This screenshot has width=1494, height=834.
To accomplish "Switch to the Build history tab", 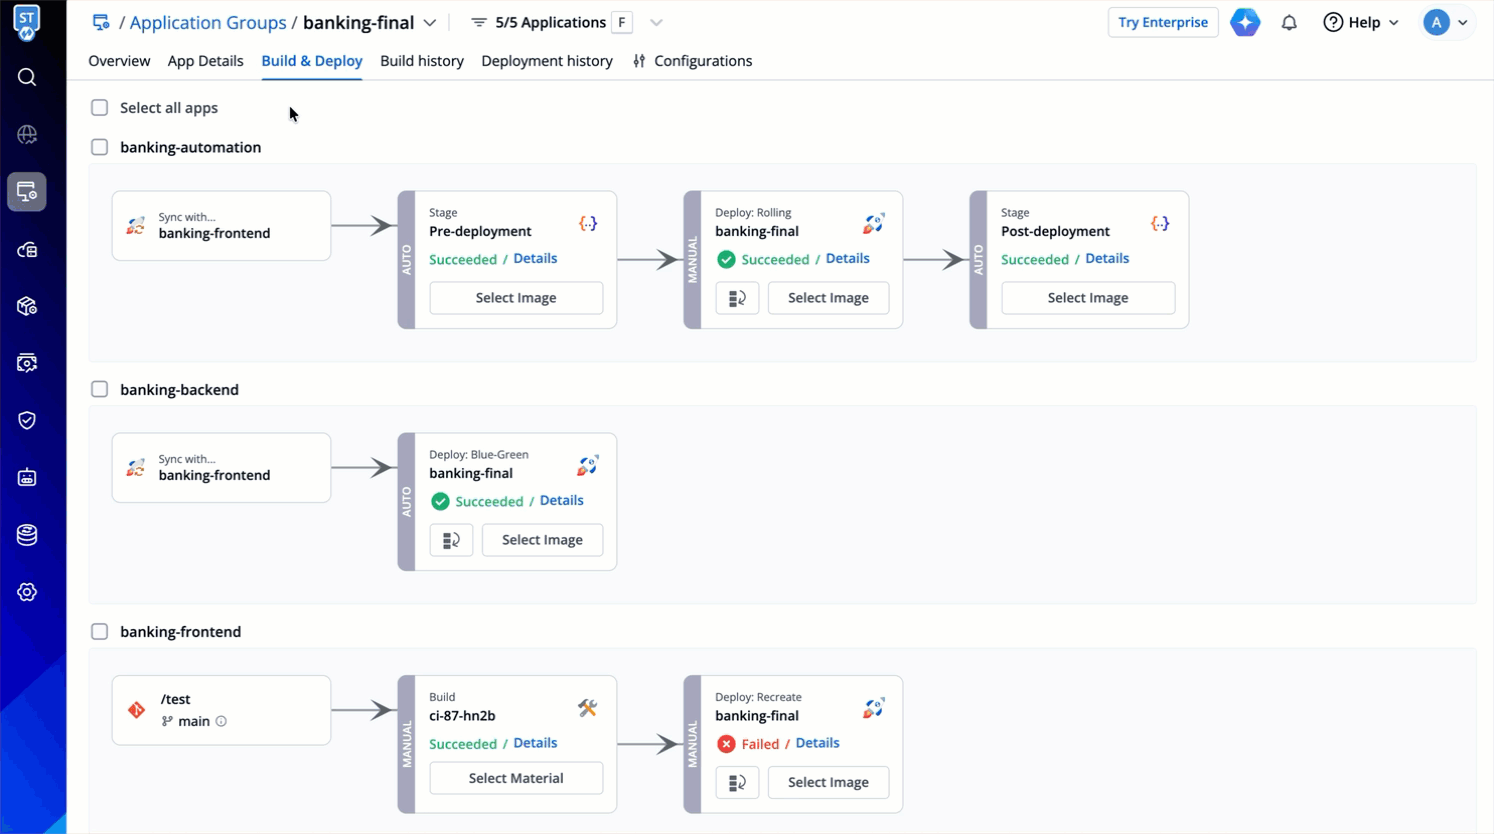I will (421, 61).
